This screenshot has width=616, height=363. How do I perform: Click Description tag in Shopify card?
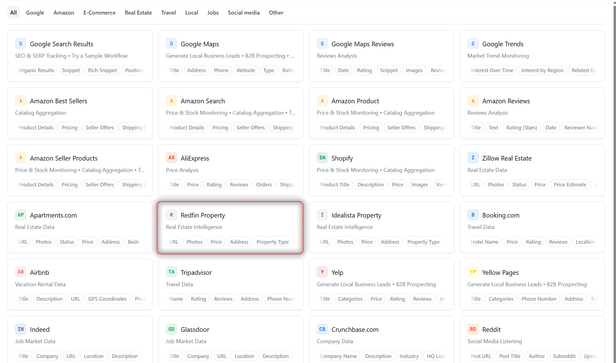370,185
